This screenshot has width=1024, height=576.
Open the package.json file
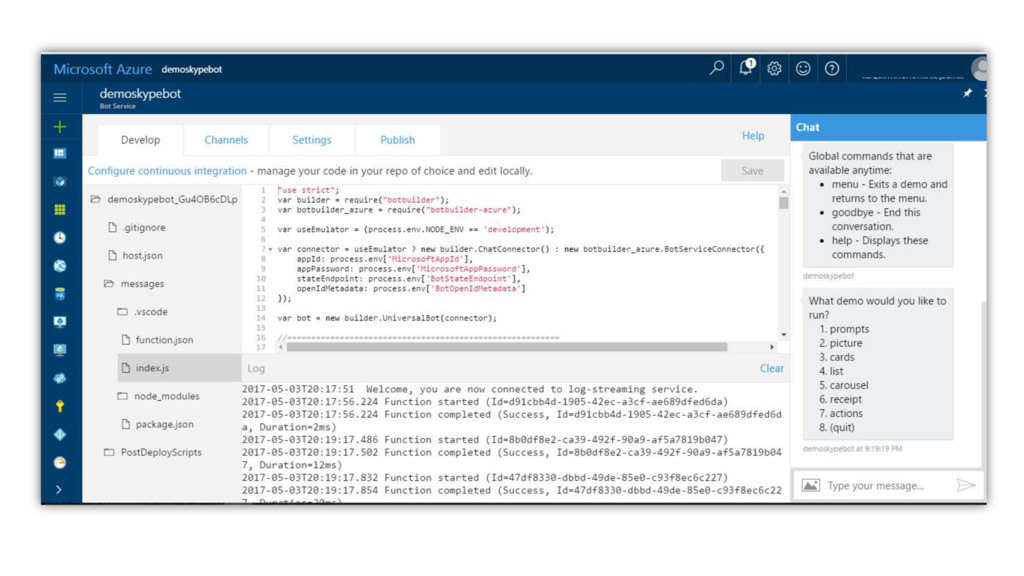click(157, 424)
